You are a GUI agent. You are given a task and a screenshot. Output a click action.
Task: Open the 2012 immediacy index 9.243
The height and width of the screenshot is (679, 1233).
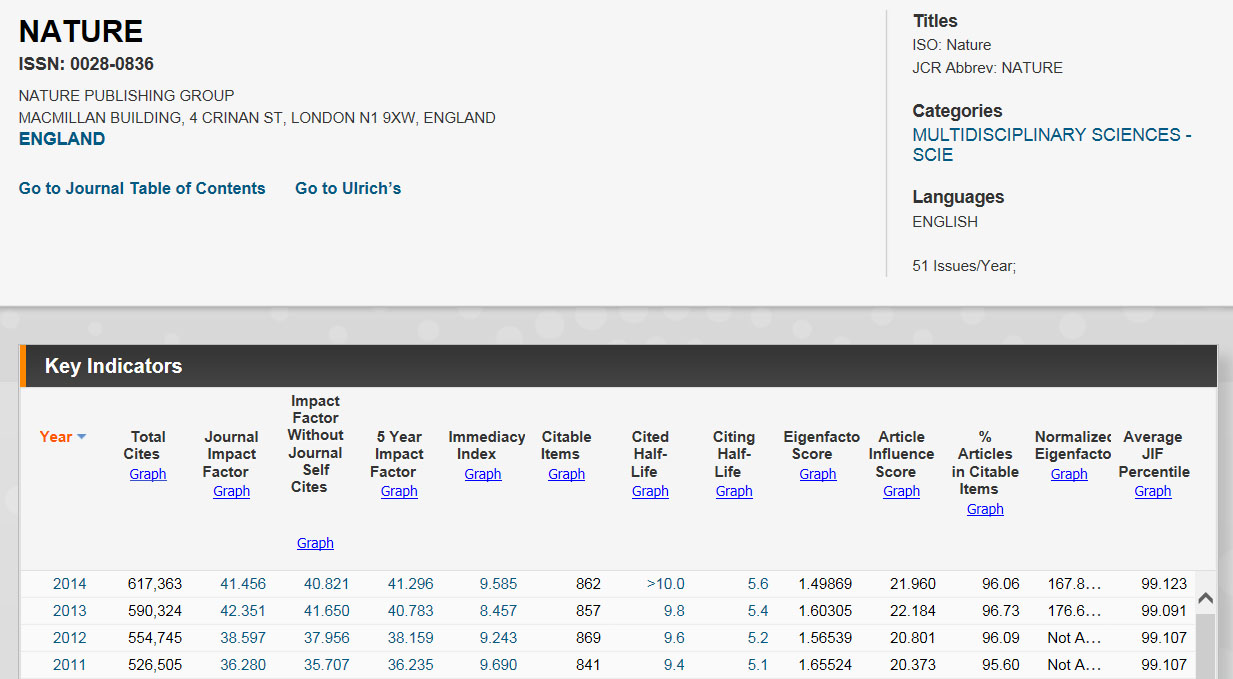tap(499, 638)
